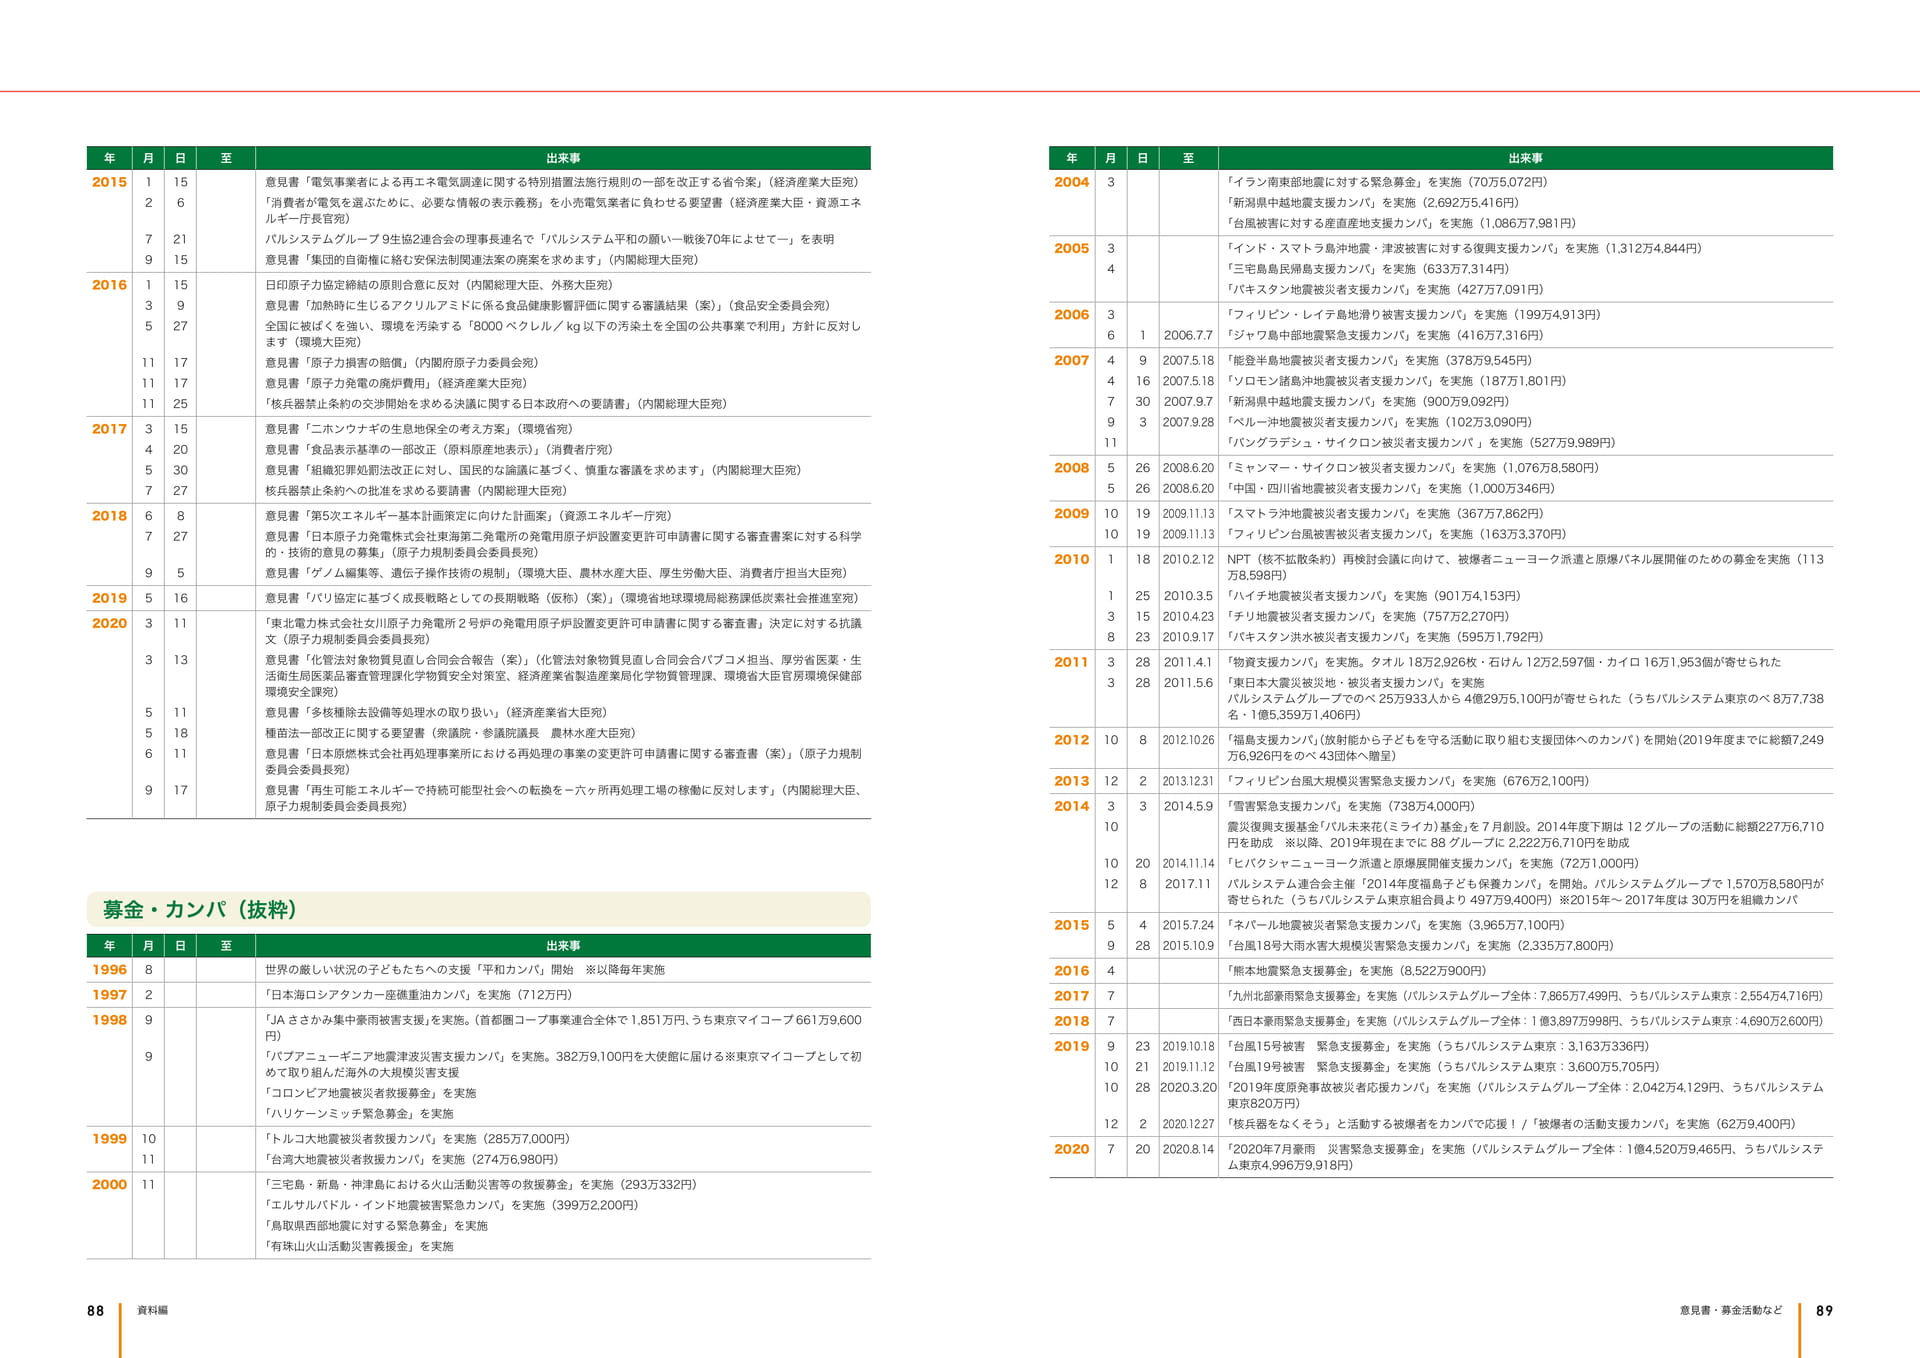Select the 2015 year label in left table
Screen dimensions: 1920x1358
(109, 182)
